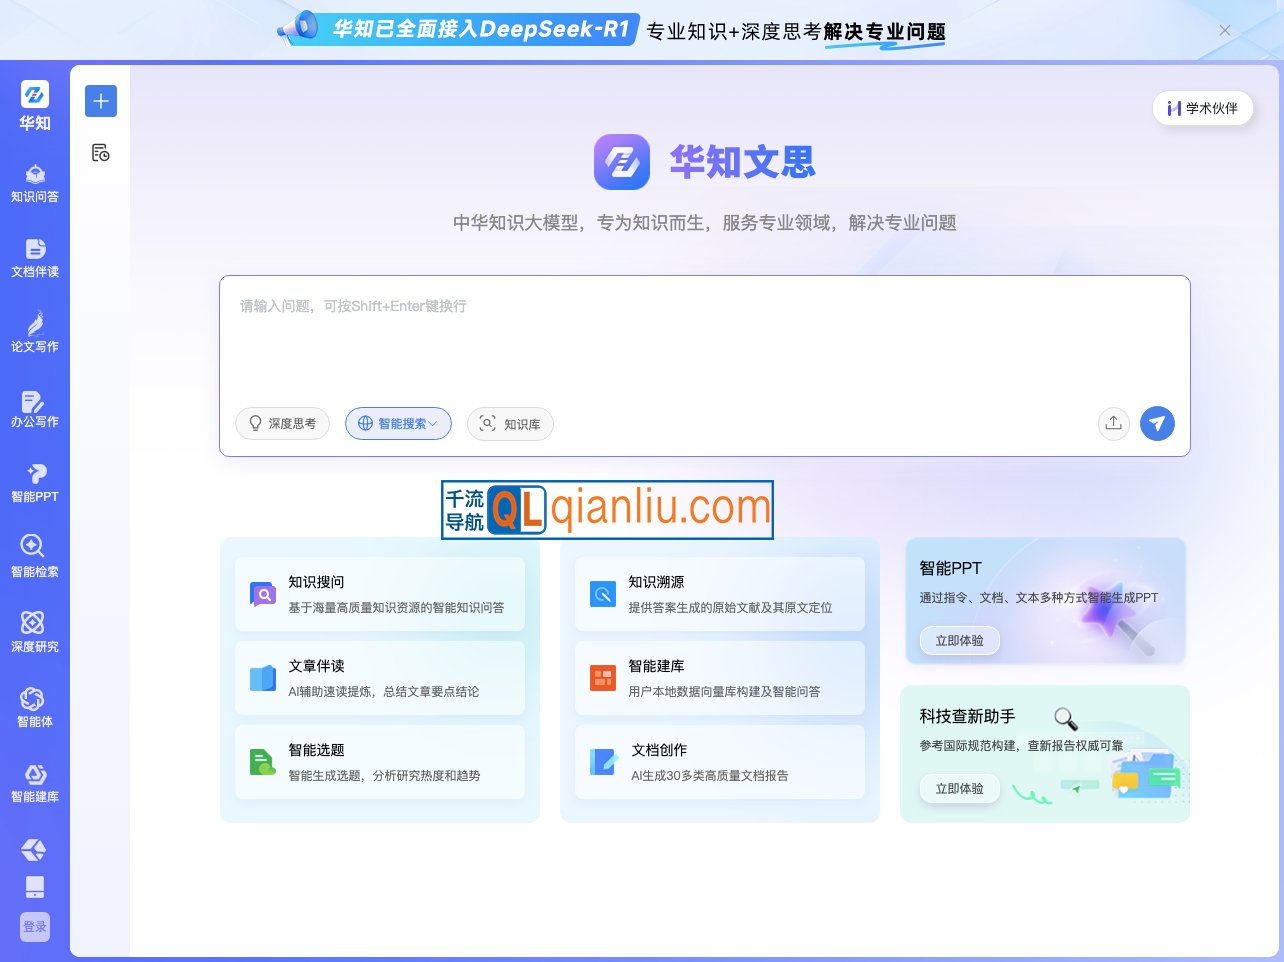
Task: Click 立即体验 under 智能PPT card
Action: point(959,640)
